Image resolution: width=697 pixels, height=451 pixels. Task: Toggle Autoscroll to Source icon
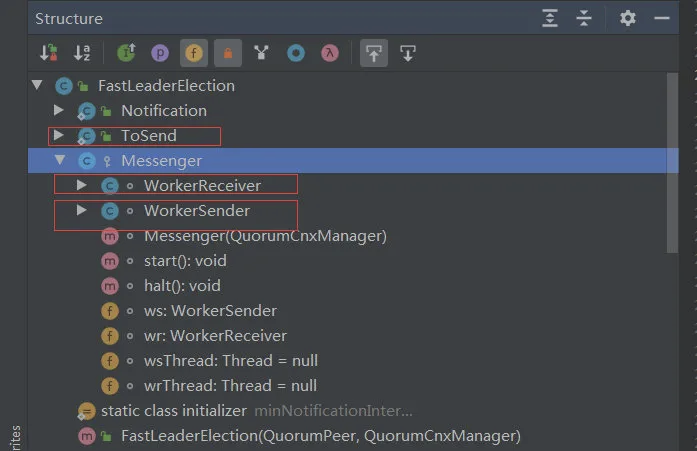pyautogui.click(x=374, y=53)
